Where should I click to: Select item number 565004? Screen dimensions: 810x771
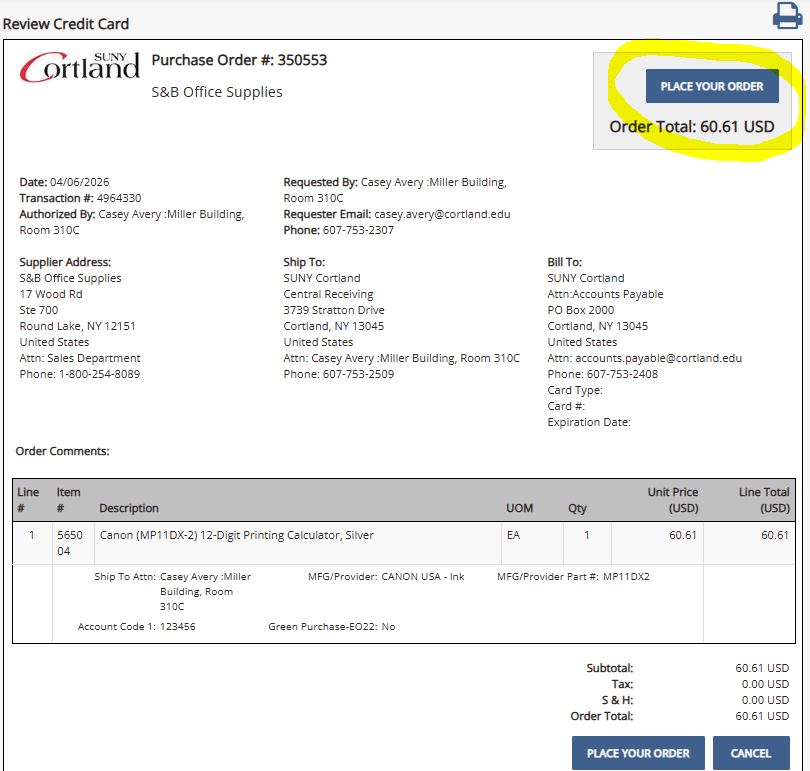coord(65,543)
